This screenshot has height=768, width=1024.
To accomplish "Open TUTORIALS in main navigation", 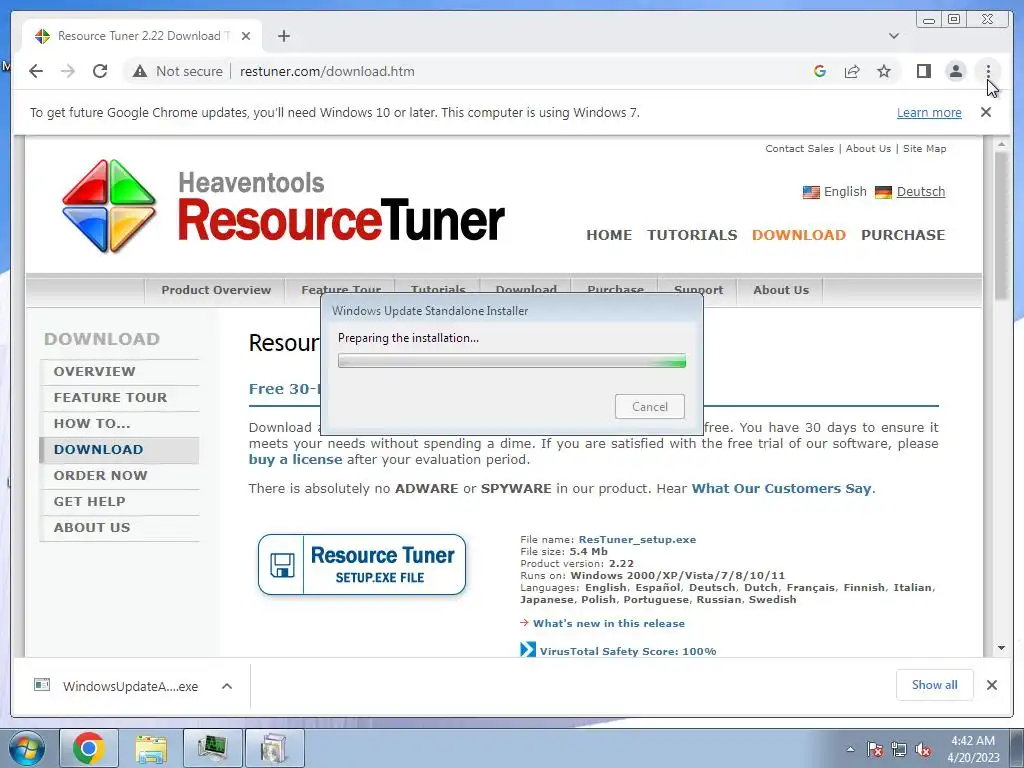I will click(x=692, y=235).
